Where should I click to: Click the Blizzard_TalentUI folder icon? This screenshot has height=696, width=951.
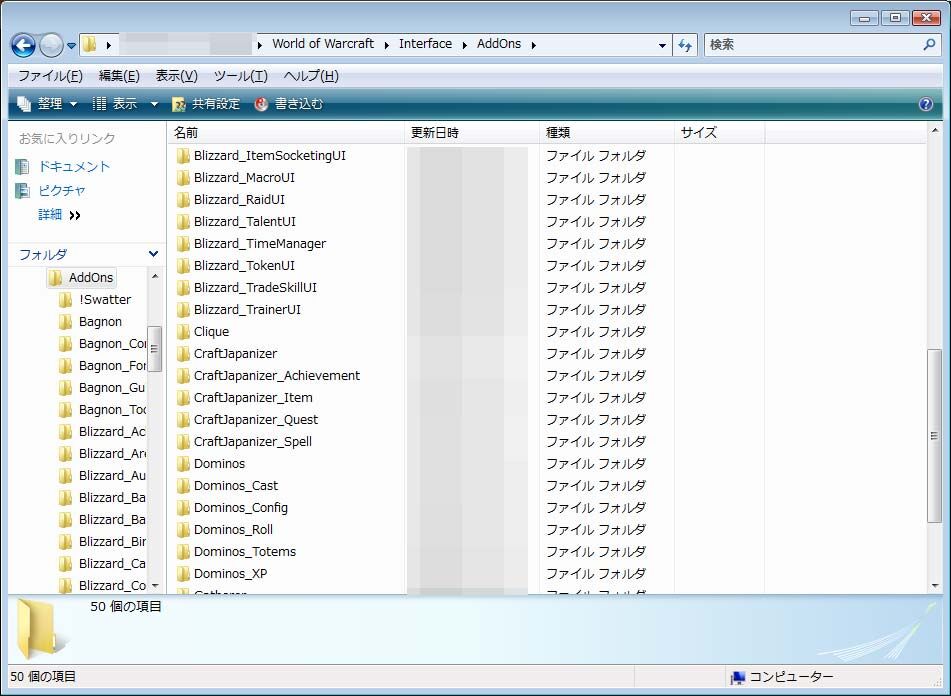click(x=183, y=222)
